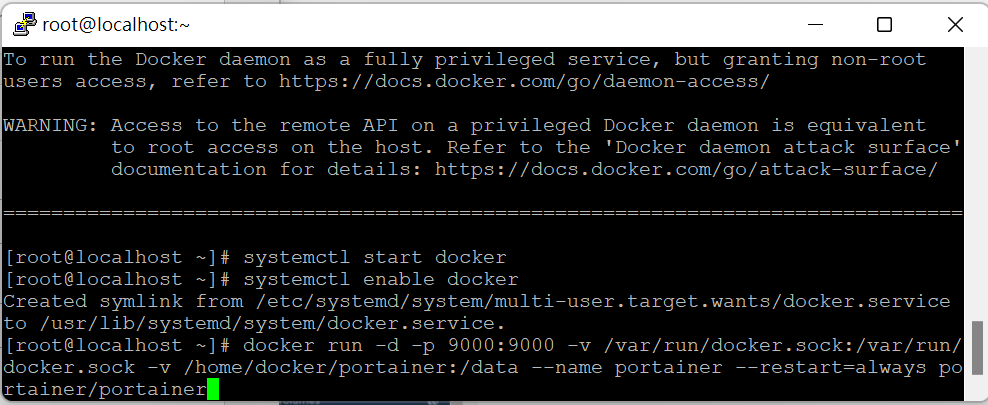Click the 'systemctl enable docker' command text

pos(381,279)
